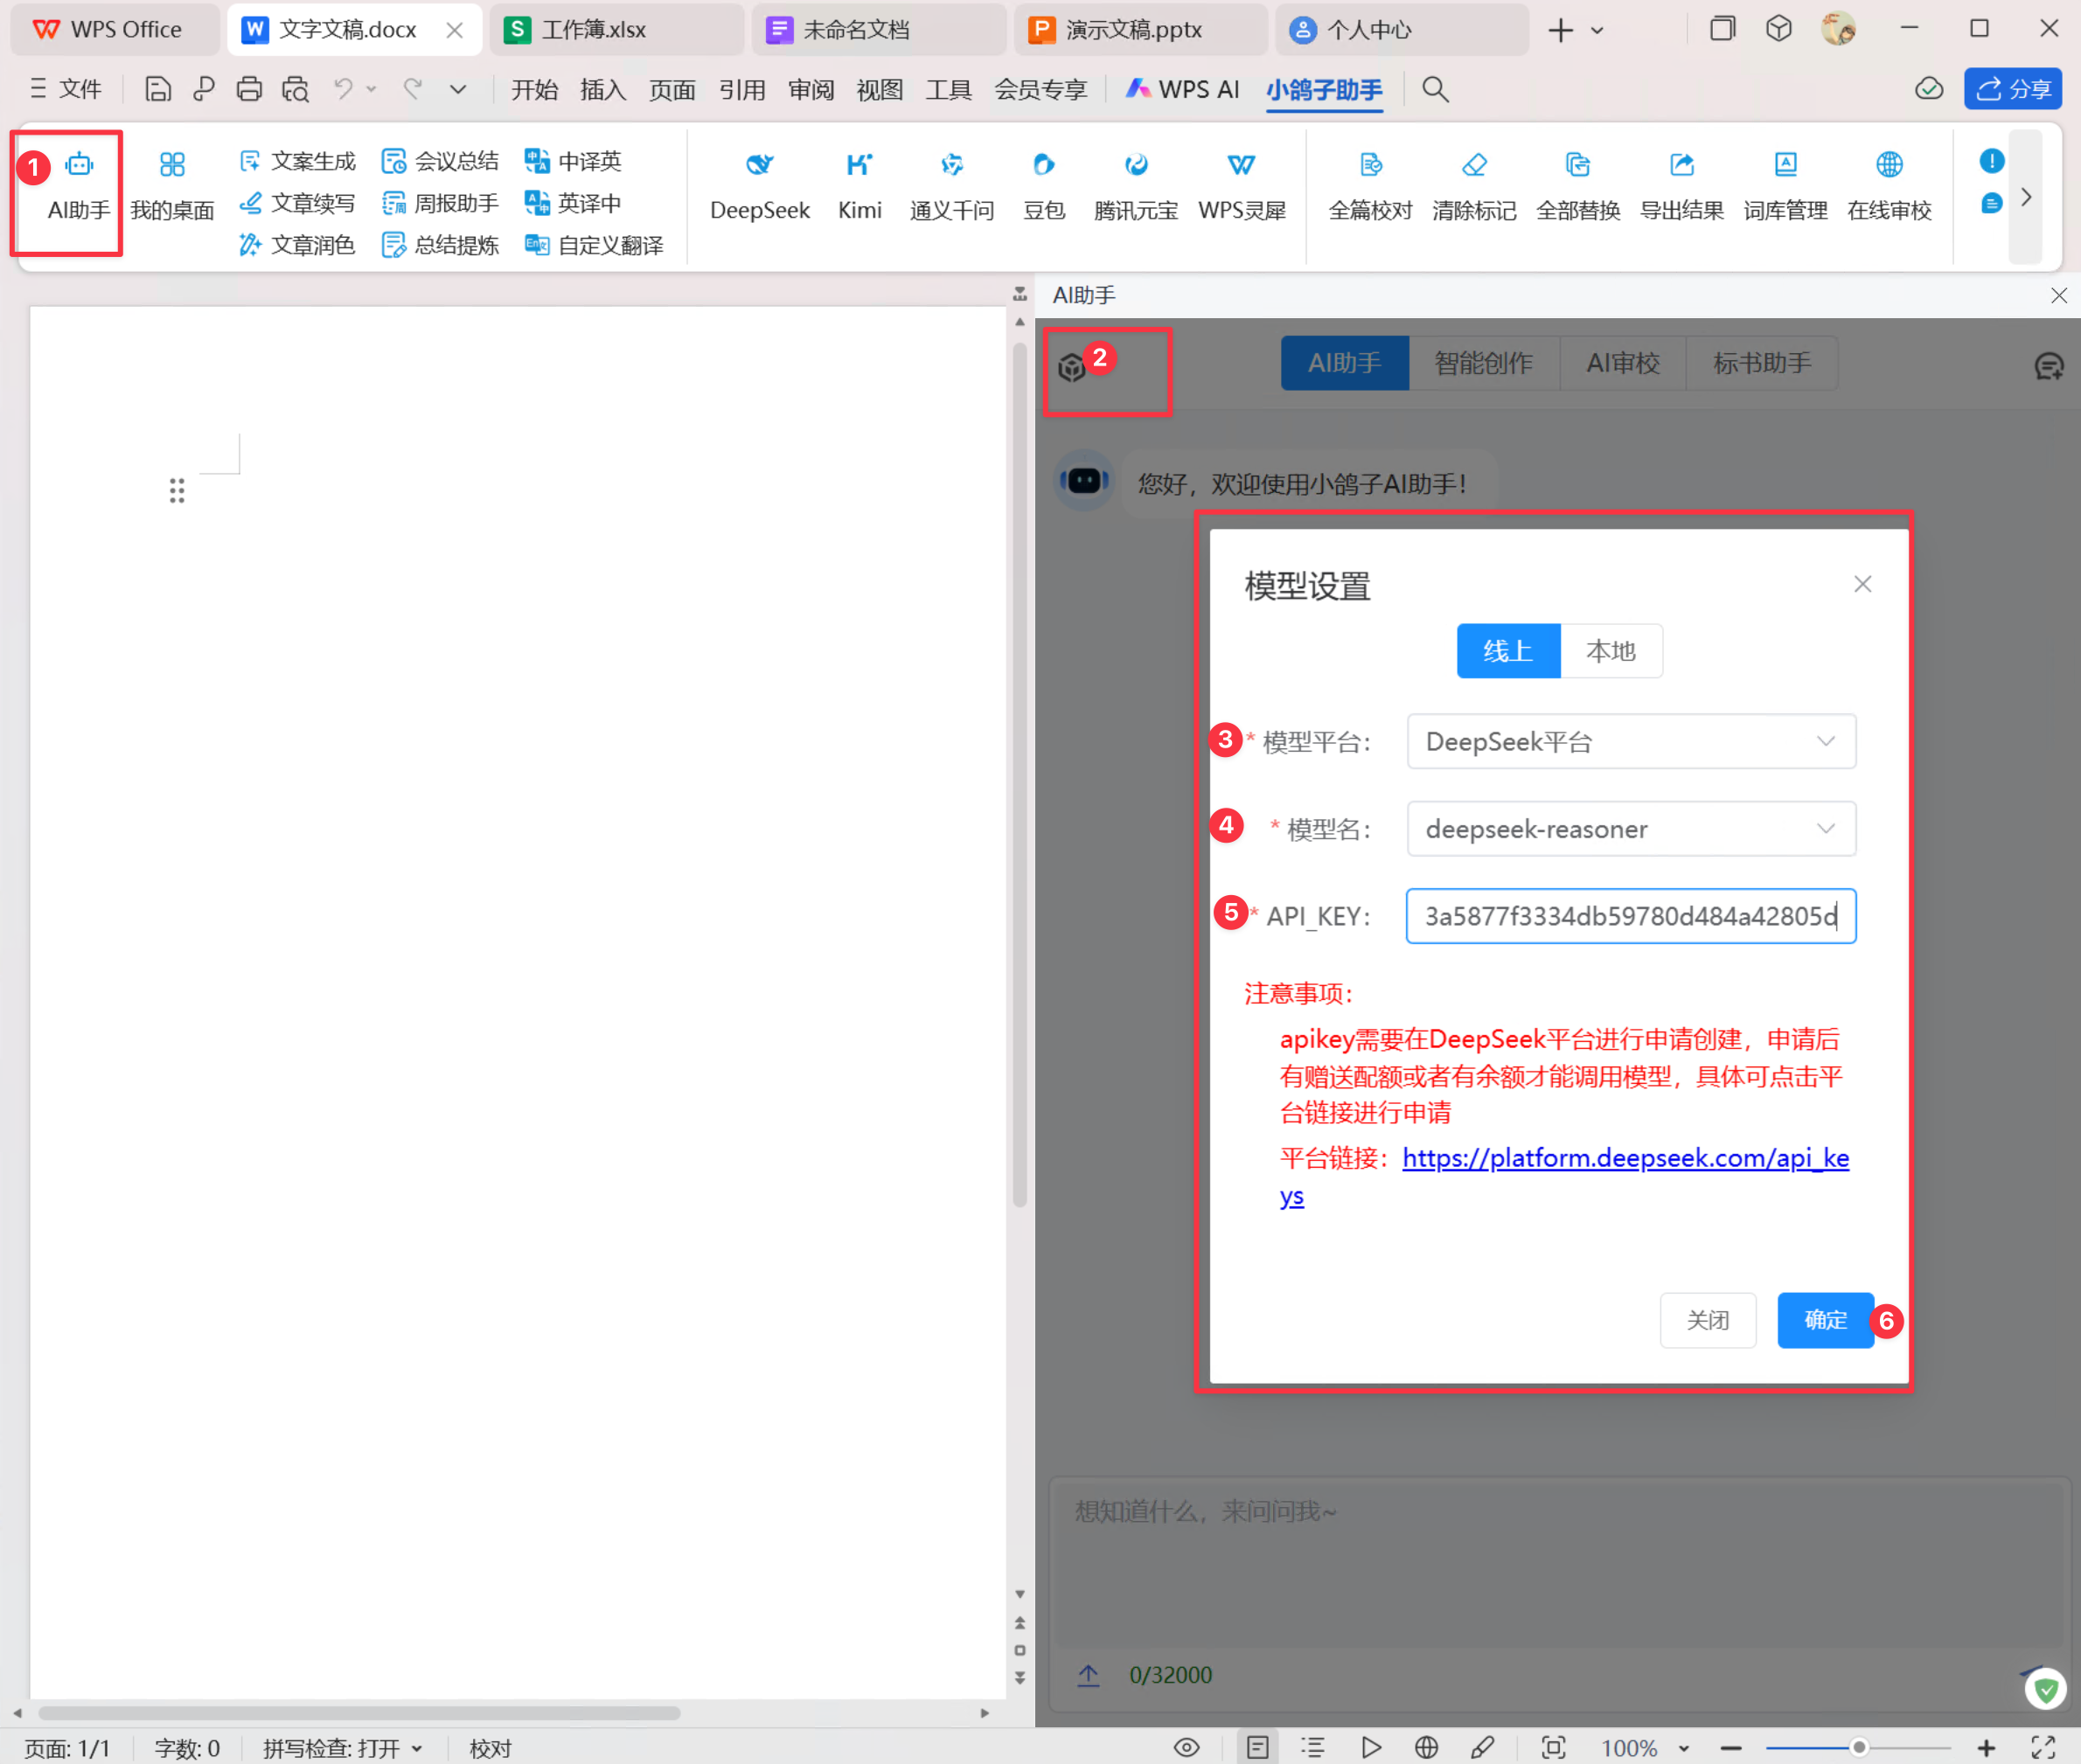Launch 文案生成 tool
The width and height of the screenshot is (2081, 1764).
coord(297,161)
